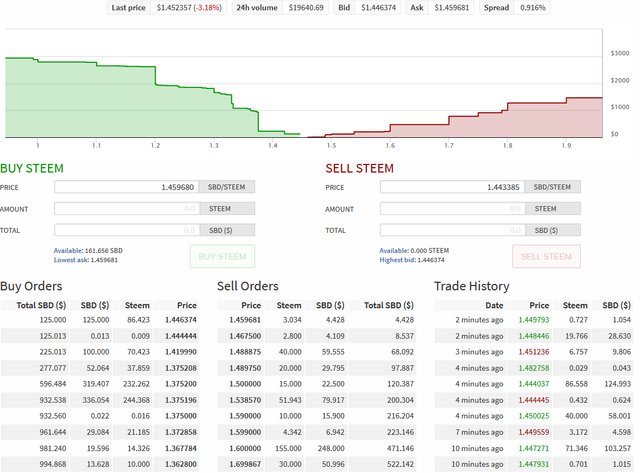The image size is (640, 473).
Task: Click the Sell Steem amount input field
Action: click(x=452, y=209)
